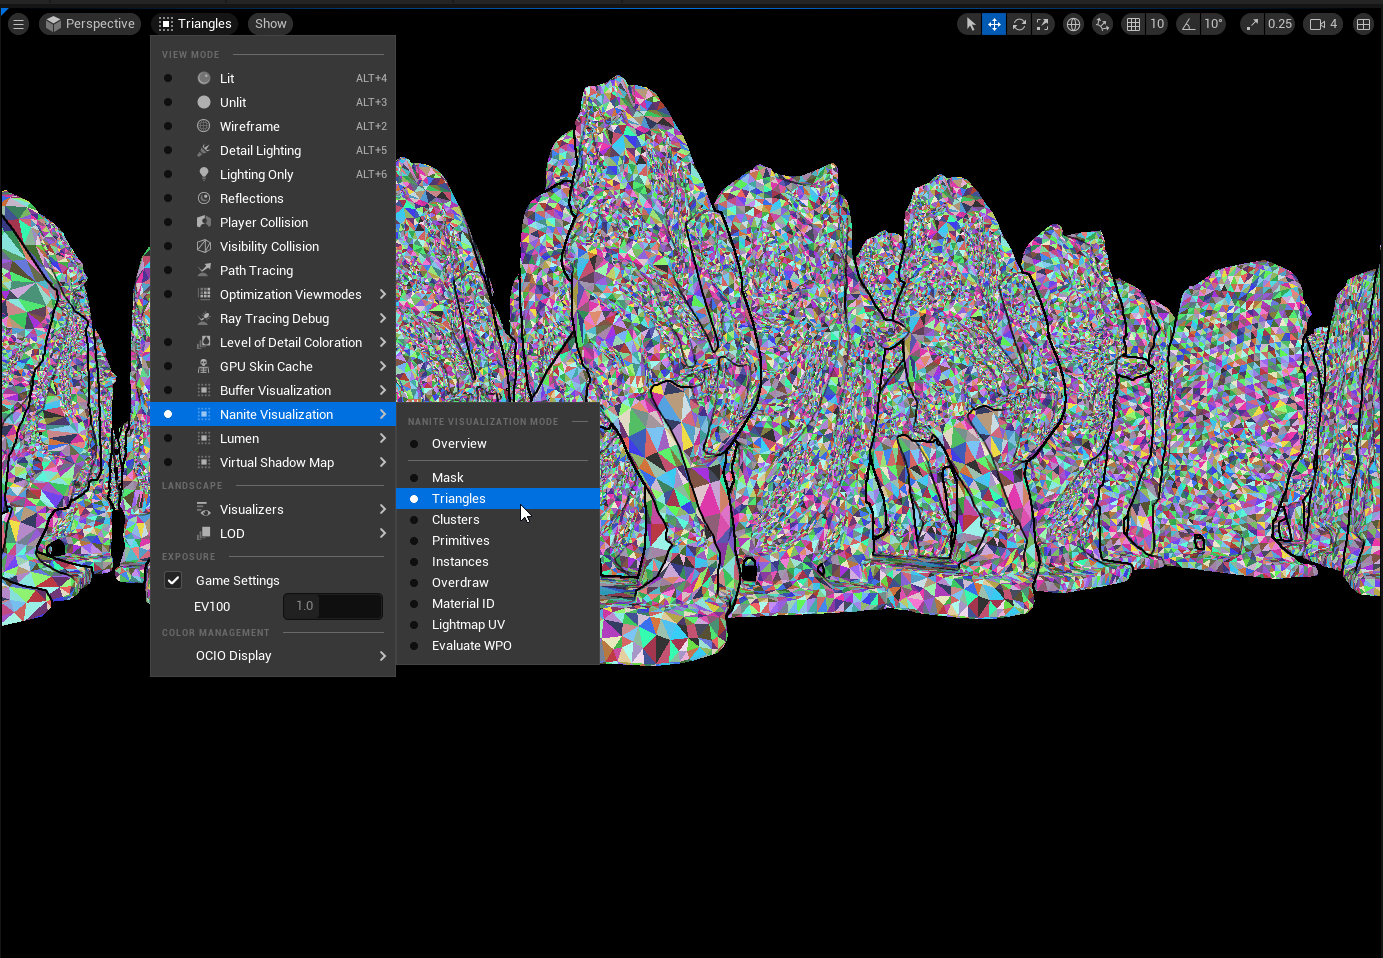The width and height of the screenshot is (1383, 958).
Task: Change the camera speed setting labeled 4
Action: click(1322, 23)
